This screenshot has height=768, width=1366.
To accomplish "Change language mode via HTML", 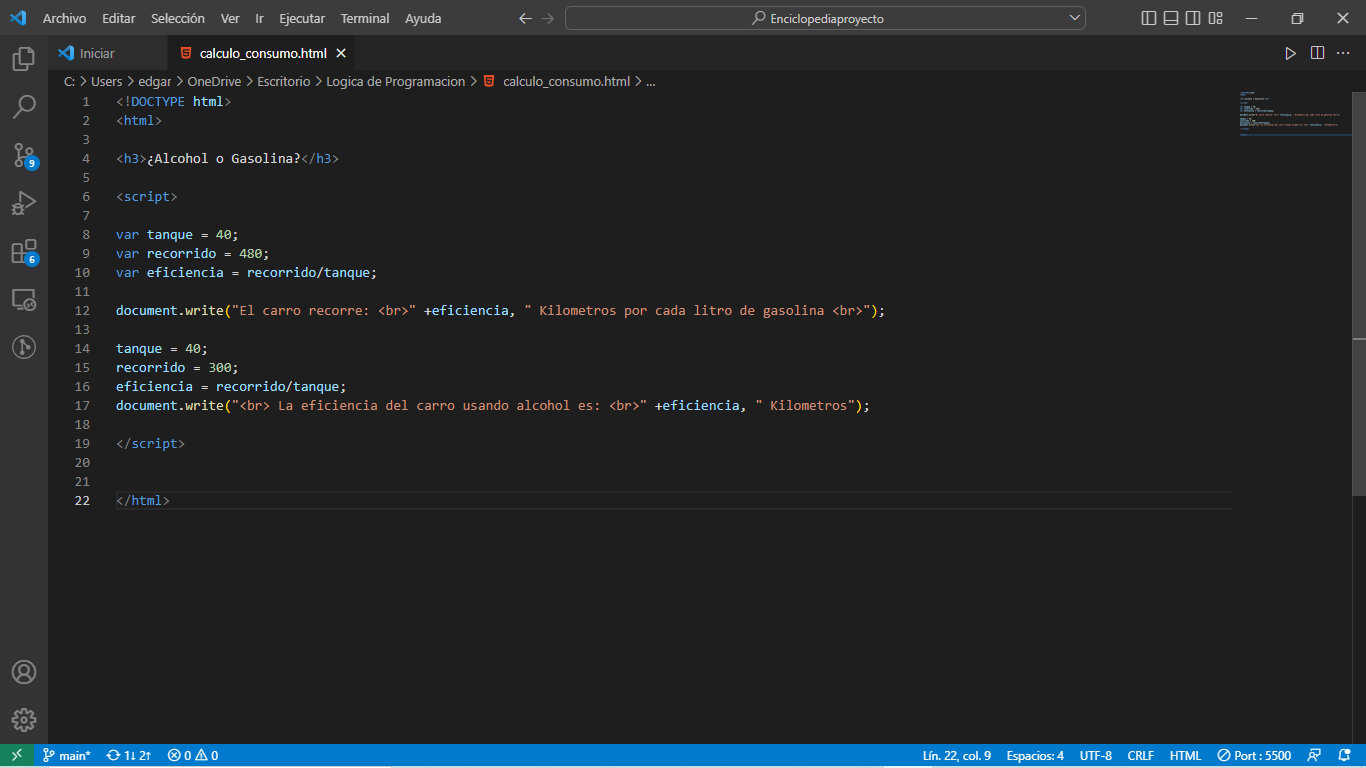I will (1185, 756).
